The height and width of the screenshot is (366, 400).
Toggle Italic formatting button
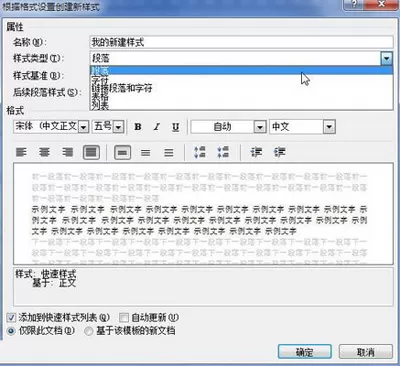coord(156,127)
